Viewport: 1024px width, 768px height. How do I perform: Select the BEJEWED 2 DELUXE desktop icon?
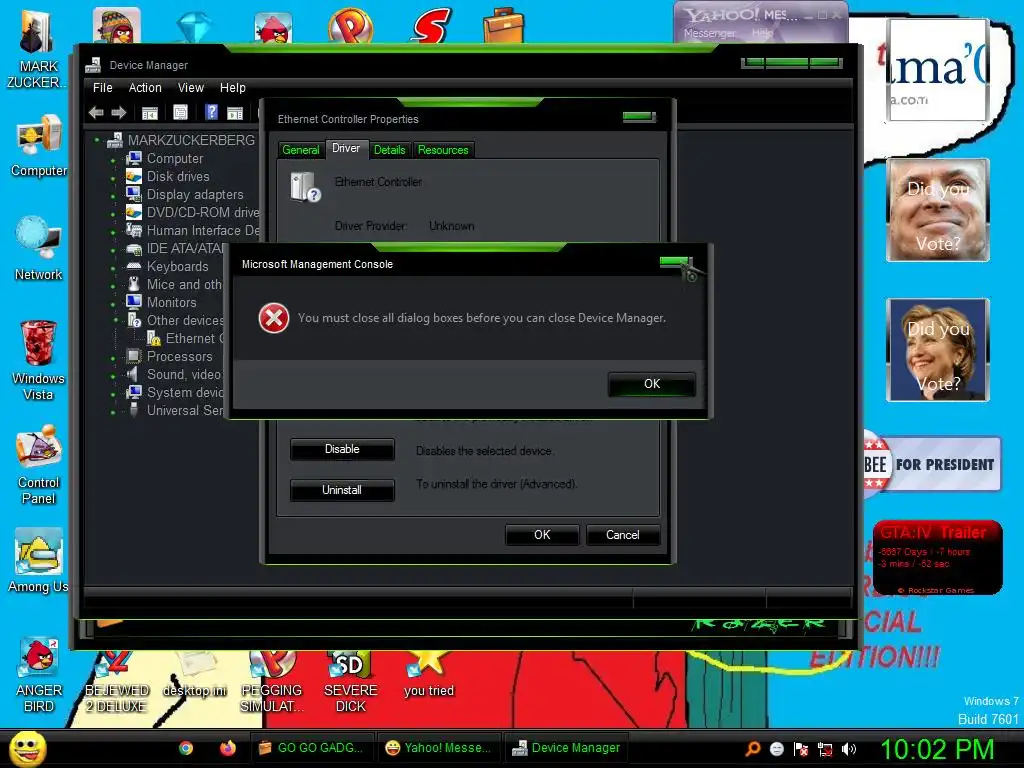click(117, 682)
